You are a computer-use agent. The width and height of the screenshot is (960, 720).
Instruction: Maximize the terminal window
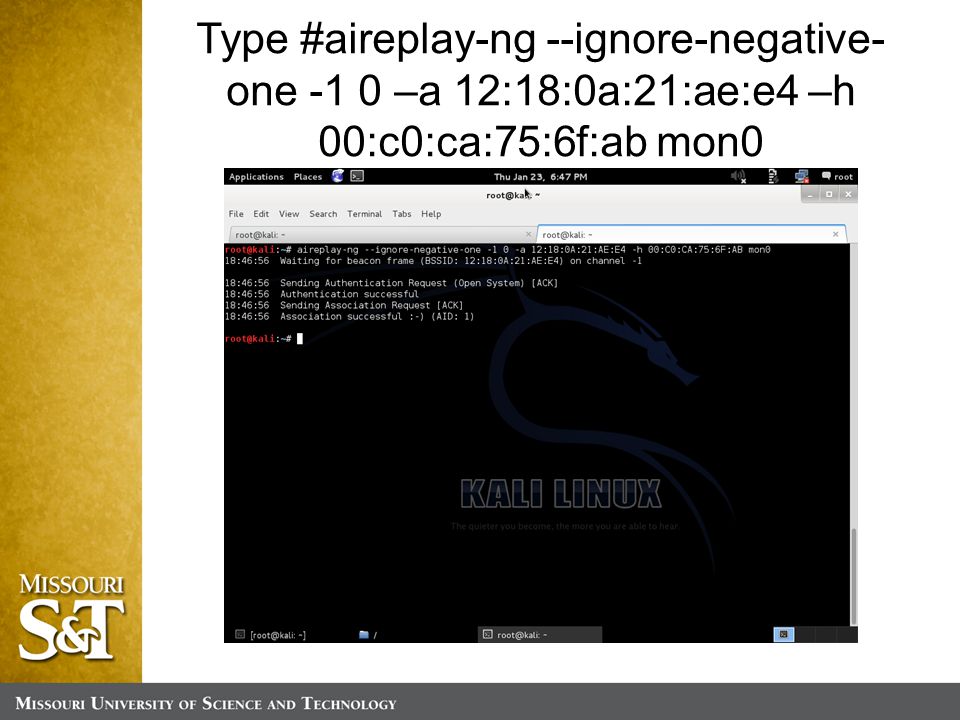[x=829, y=195]
